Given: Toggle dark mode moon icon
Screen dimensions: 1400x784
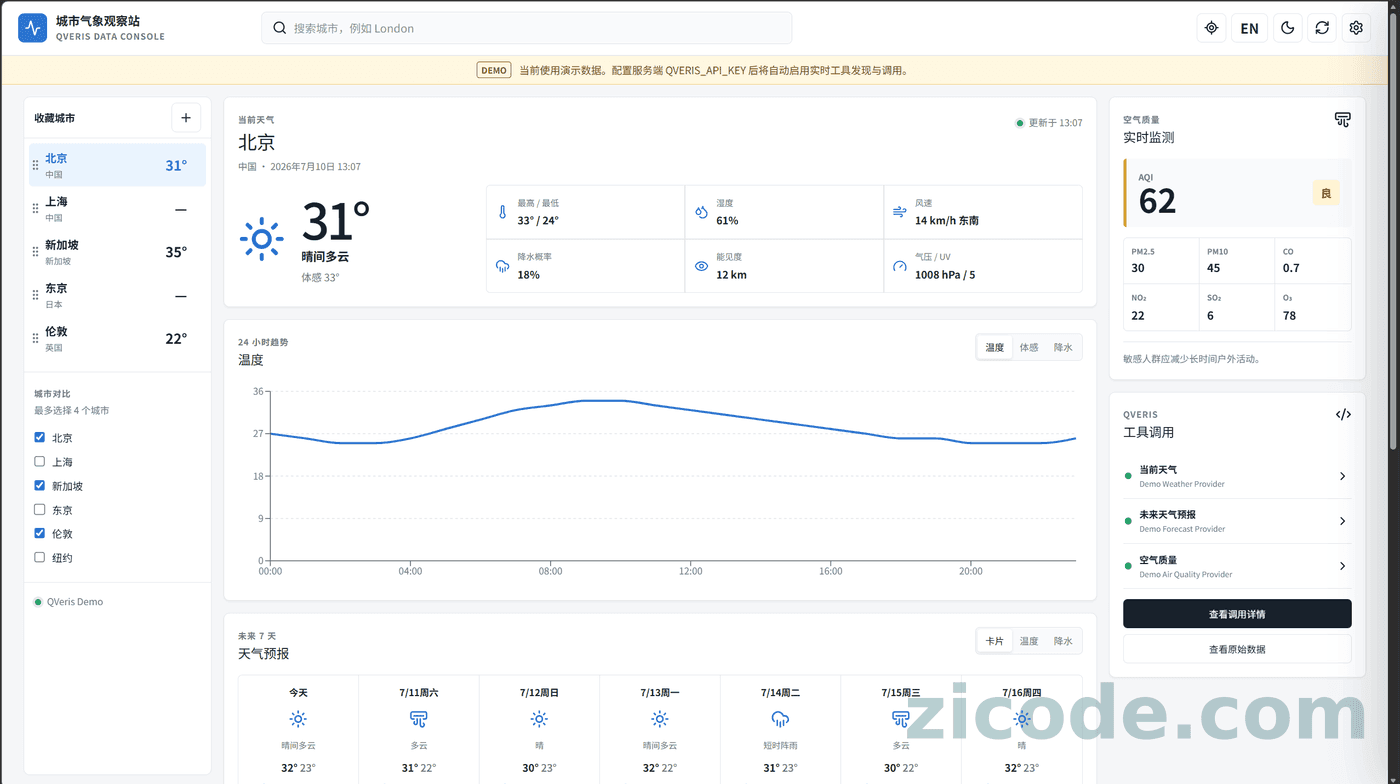Looking at the screenshot, I should [1288, 28].
